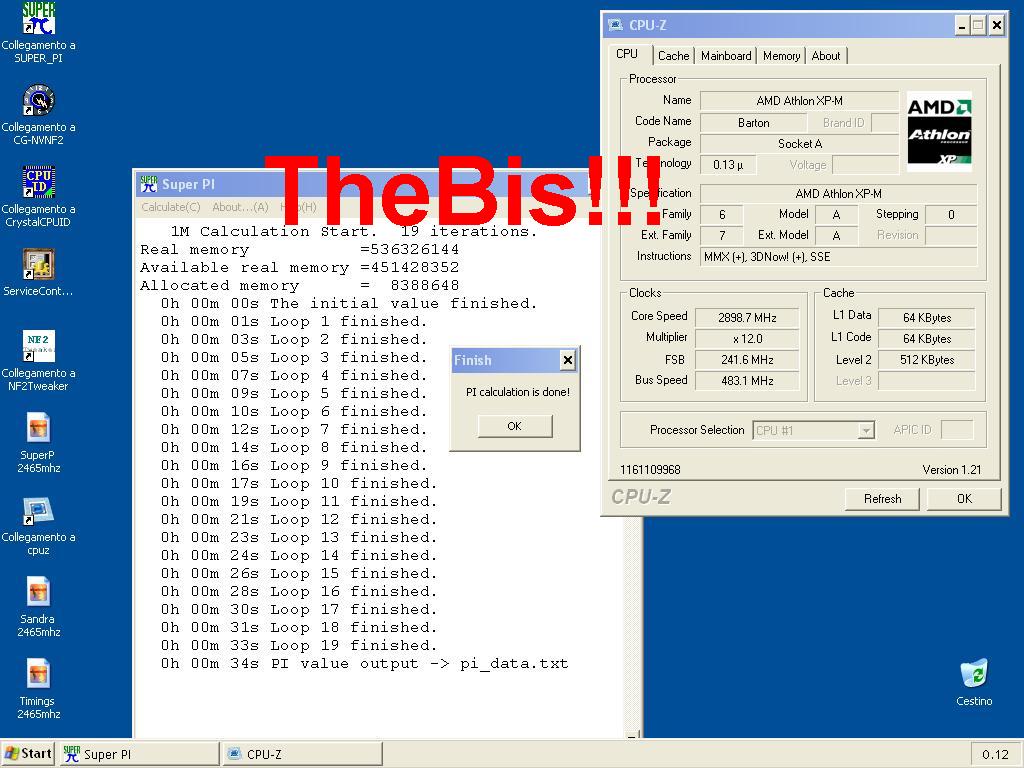This screenshot has width=1024, height=768.
Task: Close the CPU-Z window
Action: coord(997,25)
